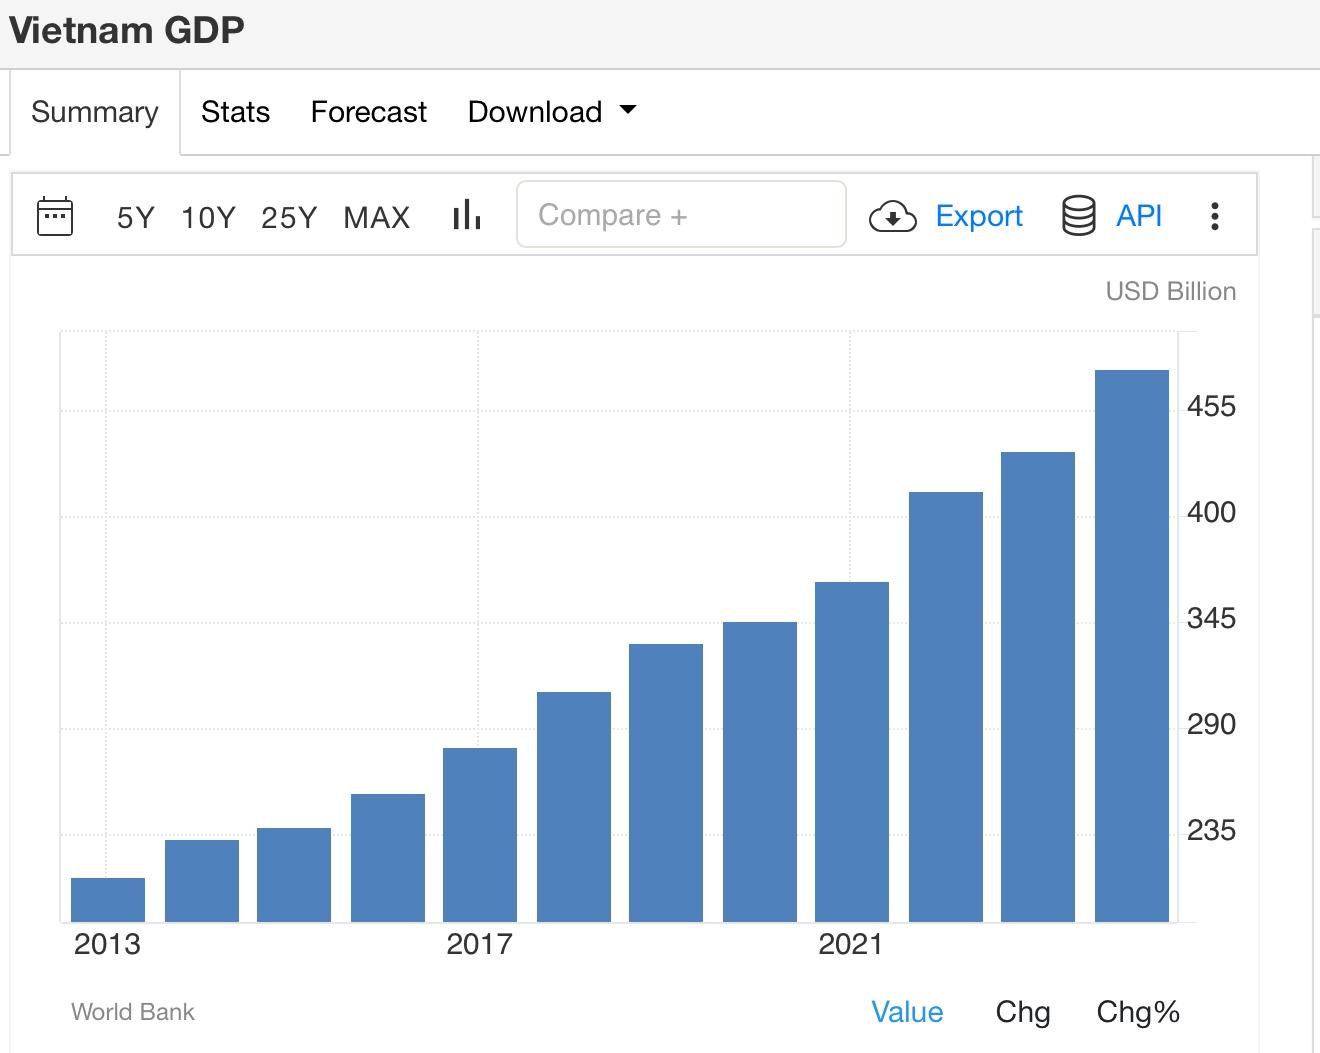The height and width of the screenshot is (1053, 1320).
Task: Show the MAX time range
Action: (x=377, y=217)
